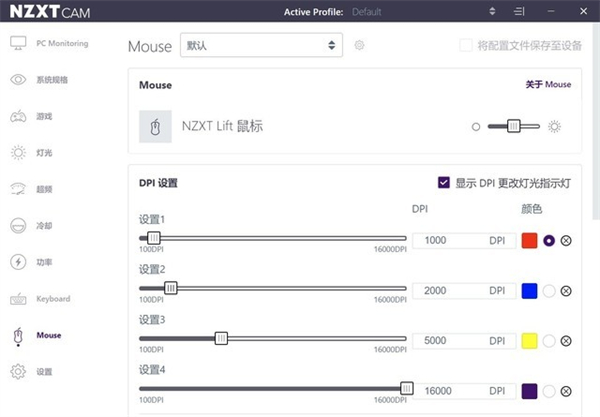Uncheck 显示 DPI 更改灯光指示灯 checkbox

pos(444,183)
